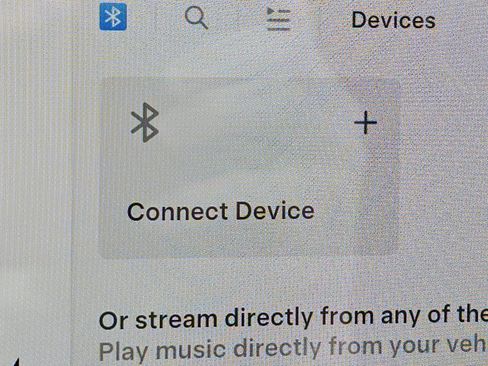
Task: Click the word 'Device' in the card
Action: click(275, 211)
